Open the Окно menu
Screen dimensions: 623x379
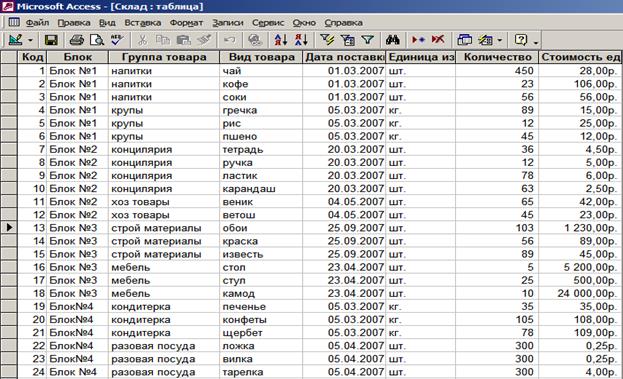304,23
